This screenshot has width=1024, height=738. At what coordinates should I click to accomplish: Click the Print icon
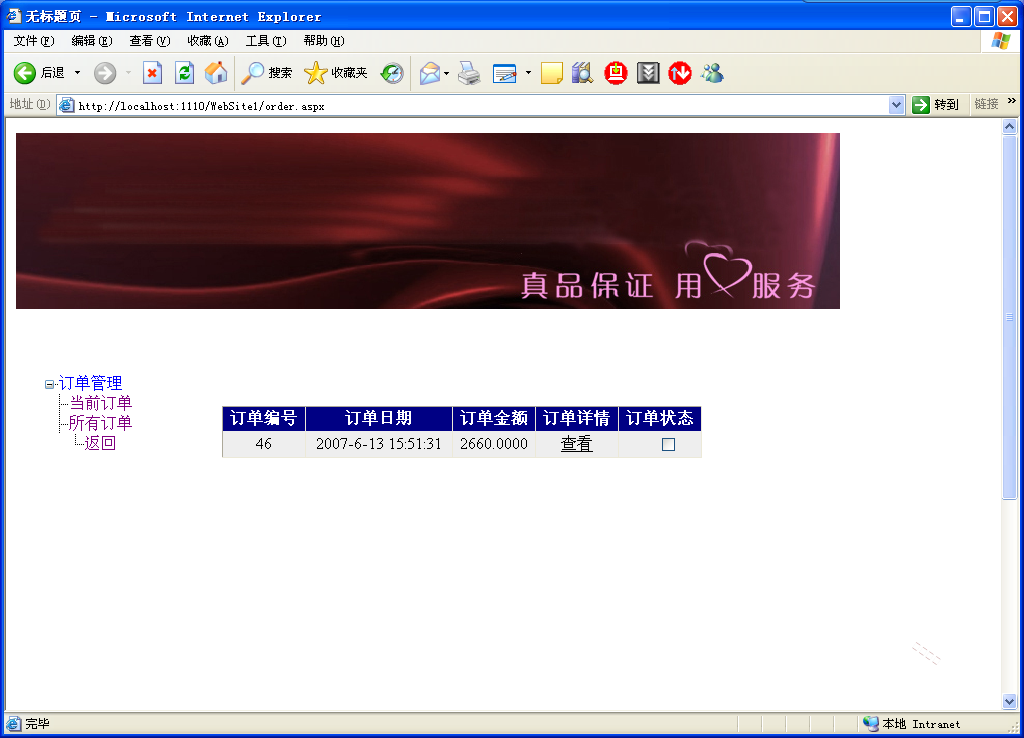469,72
